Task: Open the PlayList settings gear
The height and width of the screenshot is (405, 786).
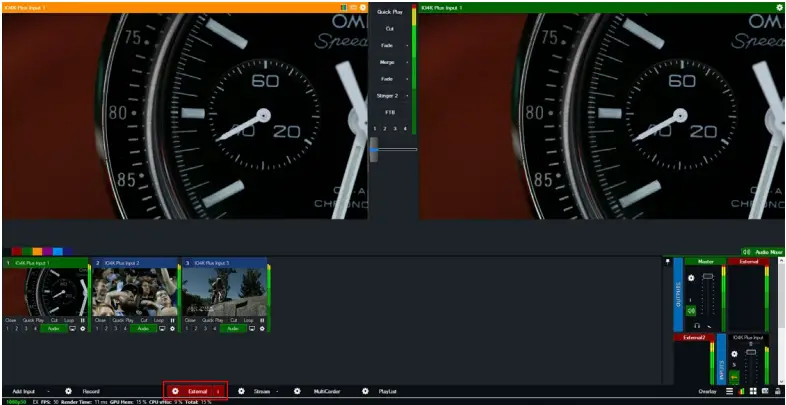Action: click(x=366, y=391)
